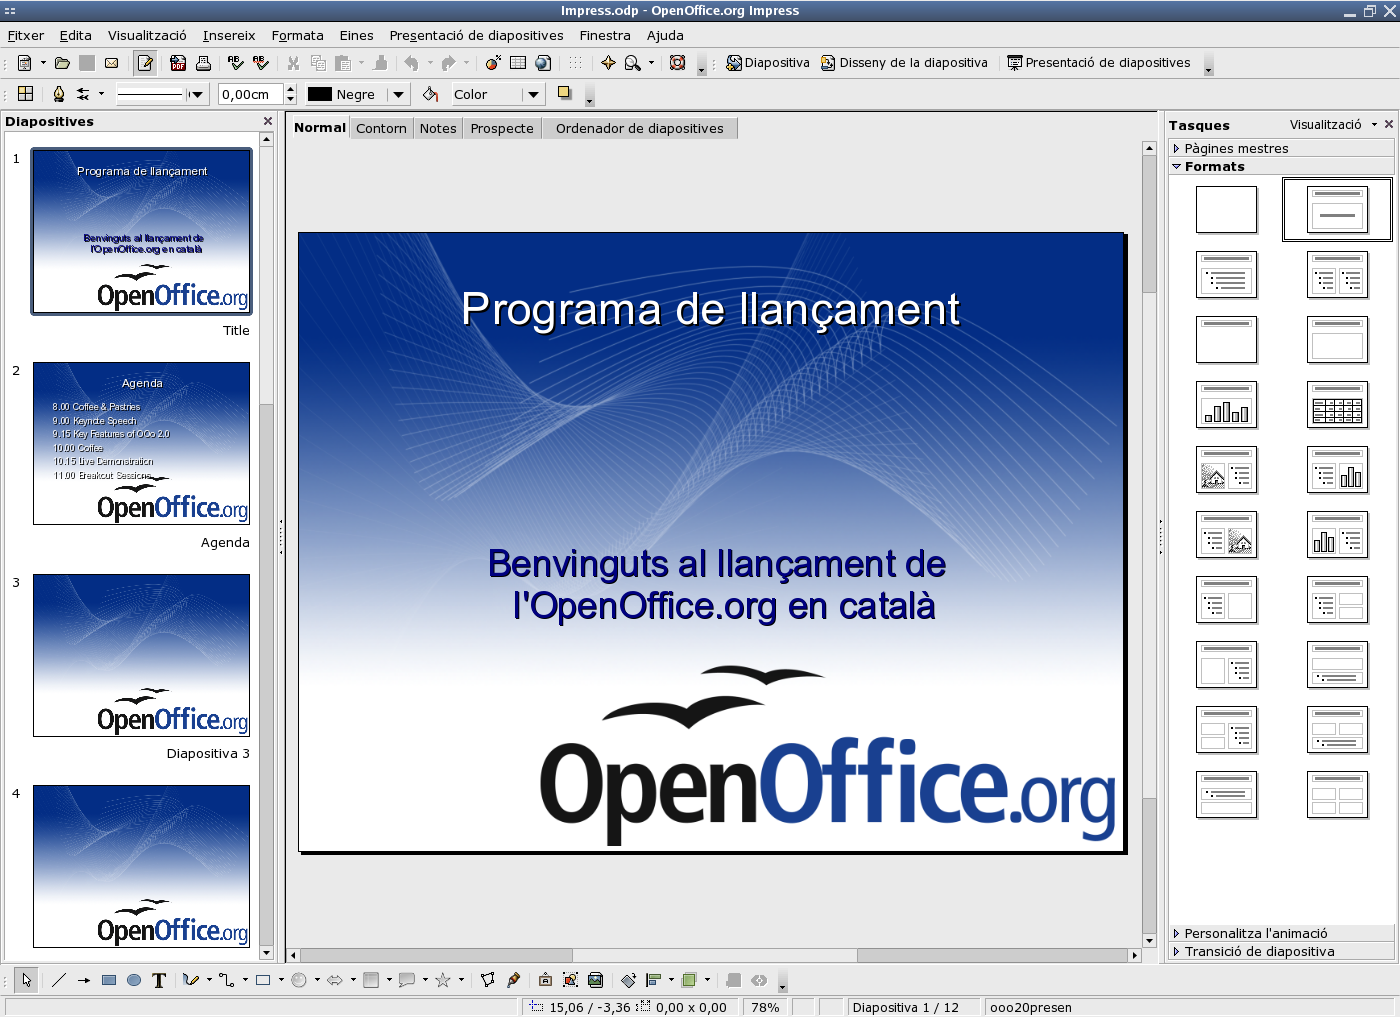Click Disseny de la diapositiva button
This screenshot has height=1017, width=1400.
[904, 63]
